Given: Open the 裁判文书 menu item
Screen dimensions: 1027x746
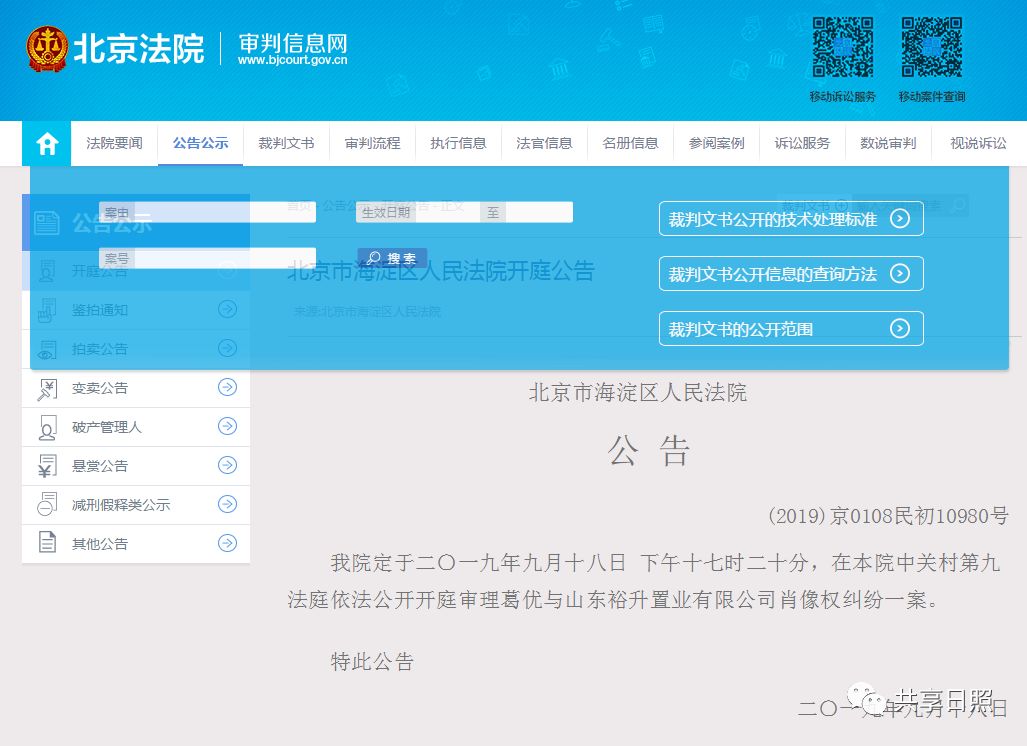Looking at the screenshot, I should [x=286, y=143].
